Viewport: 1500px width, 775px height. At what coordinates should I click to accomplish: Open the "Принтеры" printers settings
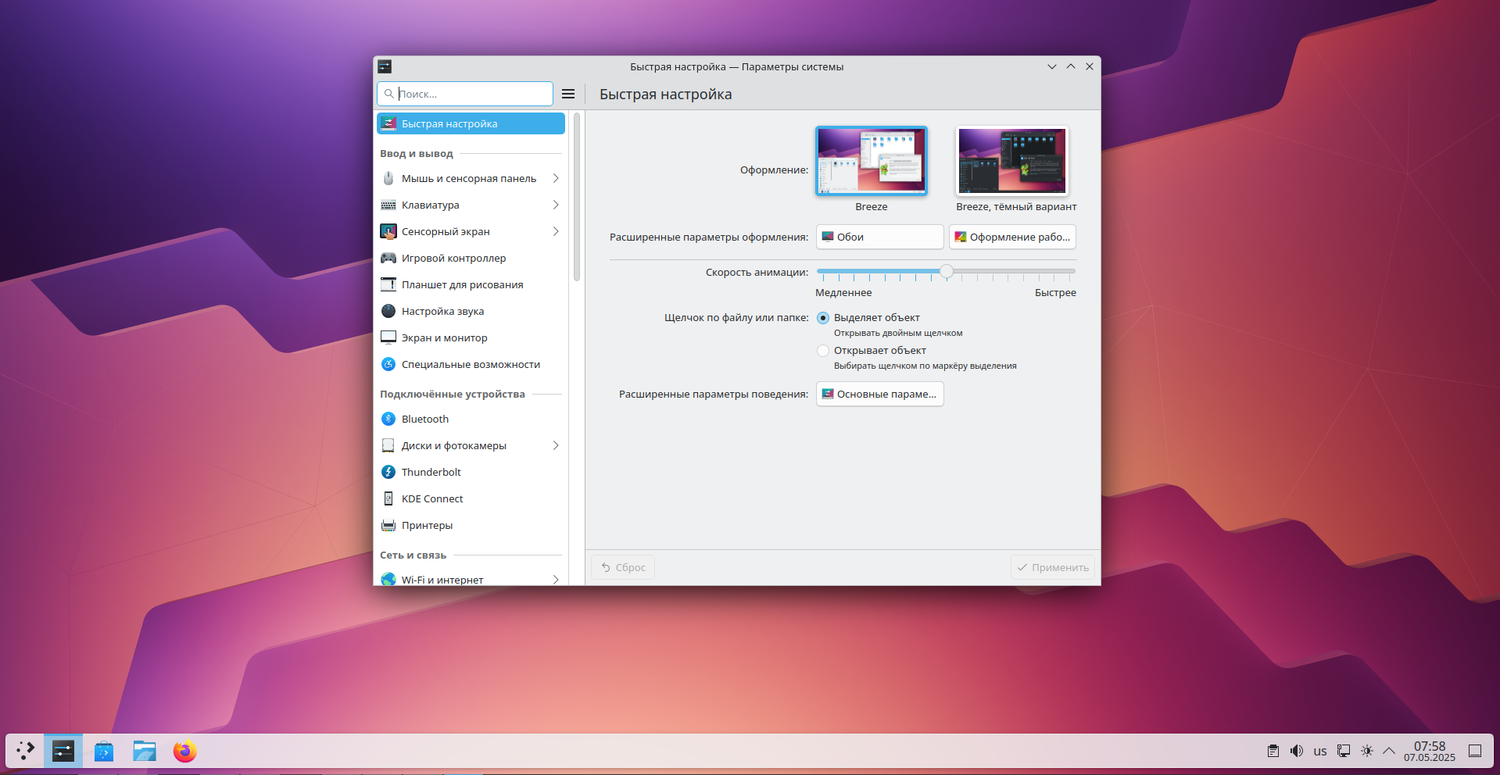[471, 525]
